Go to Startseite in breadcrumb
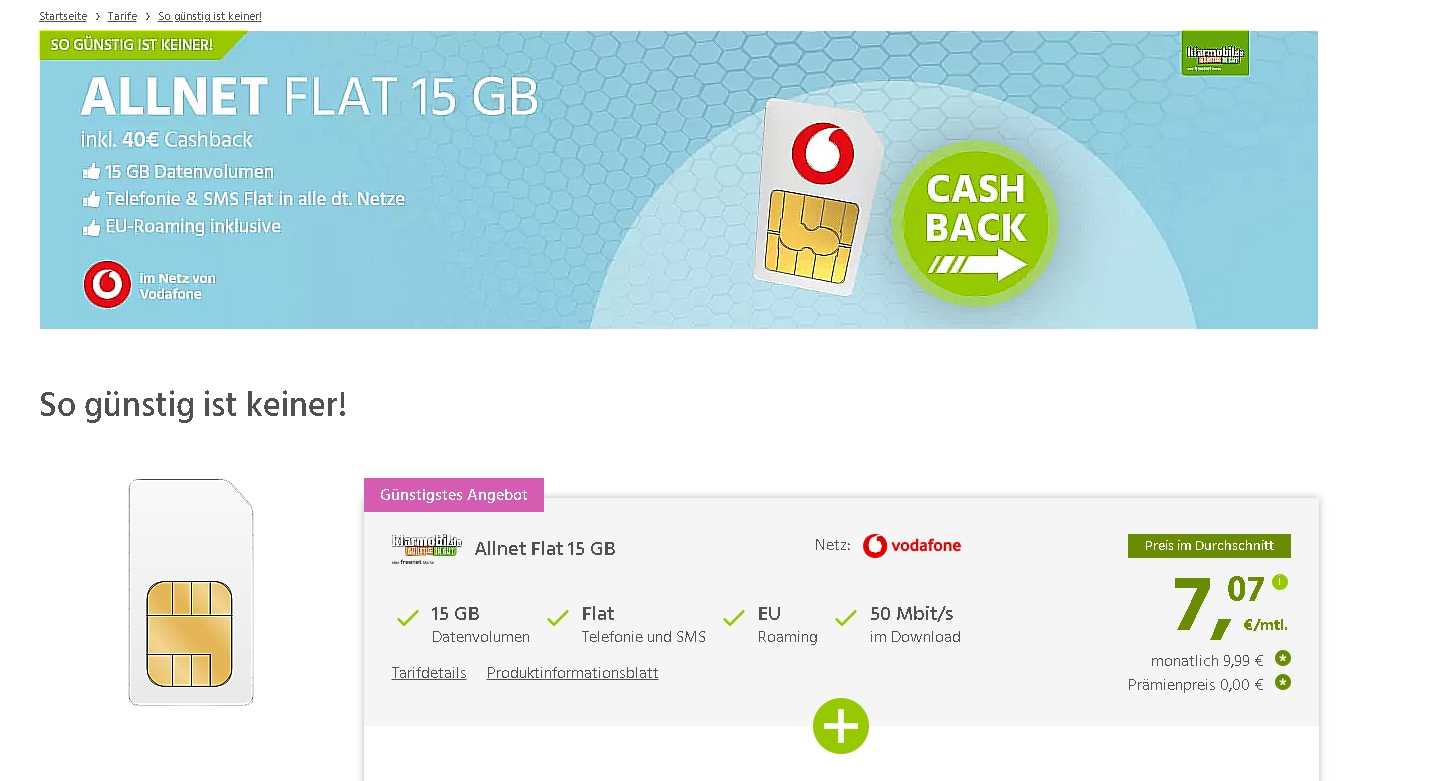The width and height of the screenshot is (1436, 781). click(63, 16)
